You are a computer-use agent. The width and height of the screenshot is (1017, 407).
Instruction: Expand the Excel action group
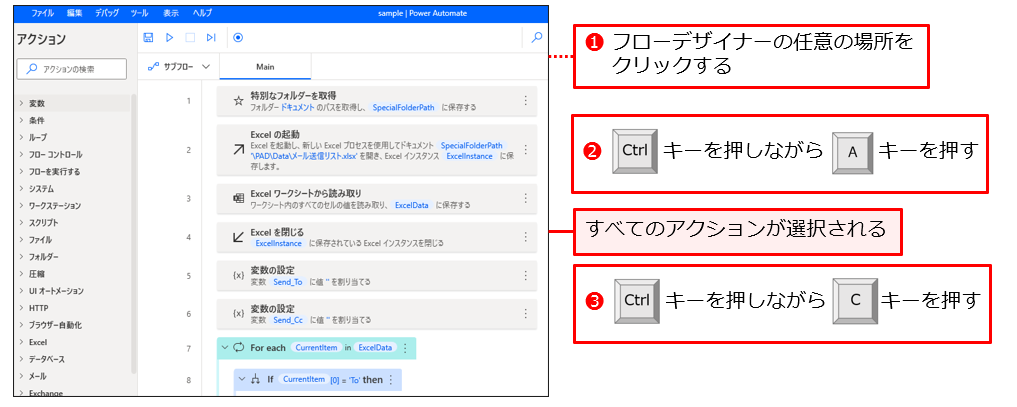[21, 342]
